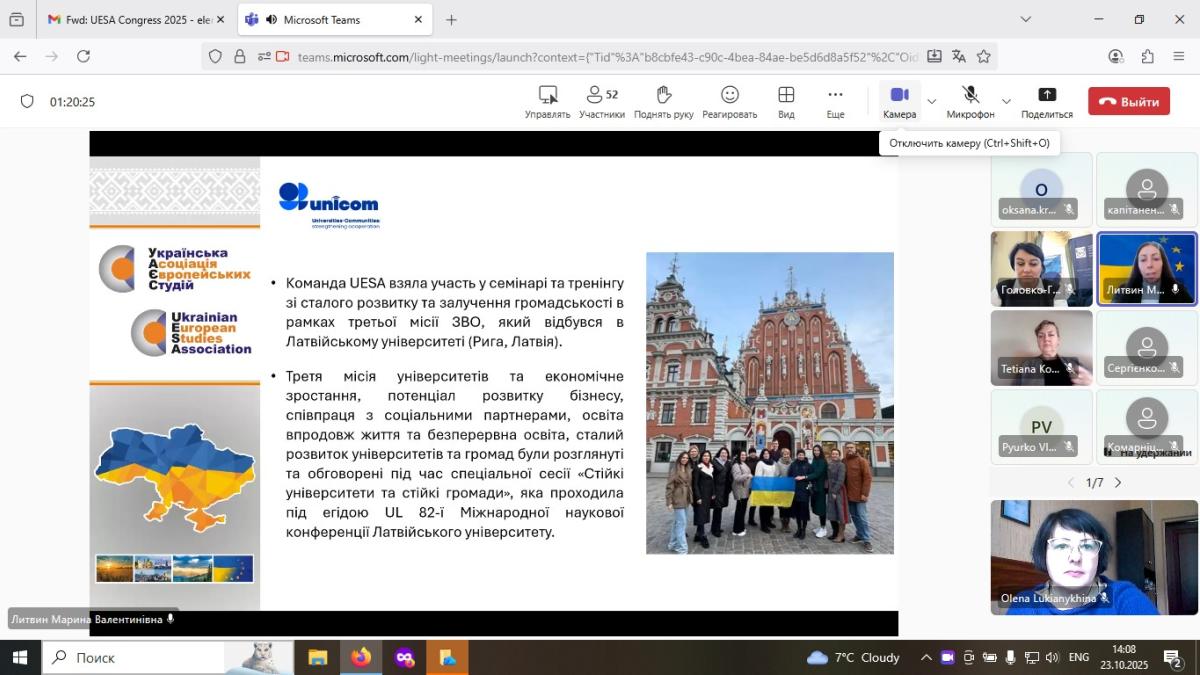This screenshot has width=1200, height=675.
Task: Open the browser tab list dropdown
Action: click(1025, 19)
